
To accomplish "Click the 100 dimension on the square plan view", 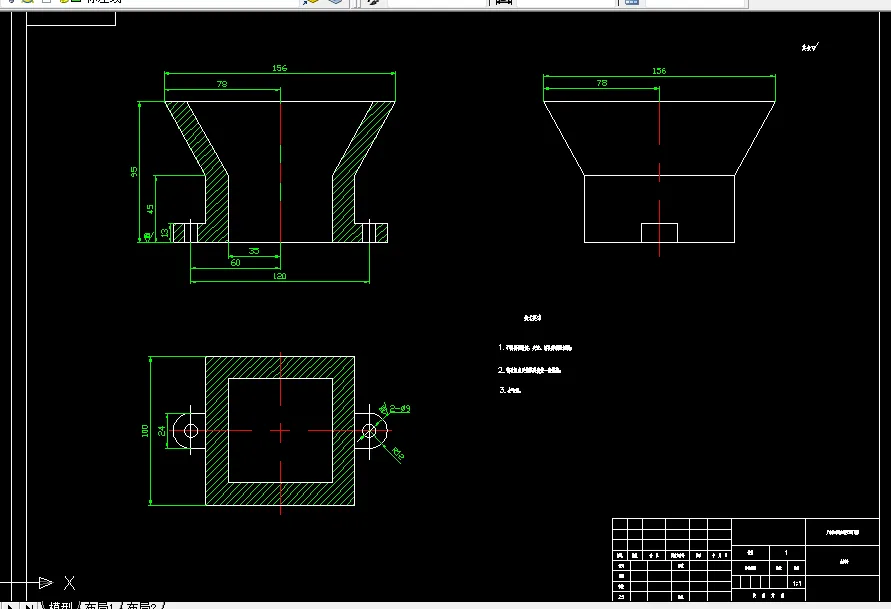I will click(145, 431).
